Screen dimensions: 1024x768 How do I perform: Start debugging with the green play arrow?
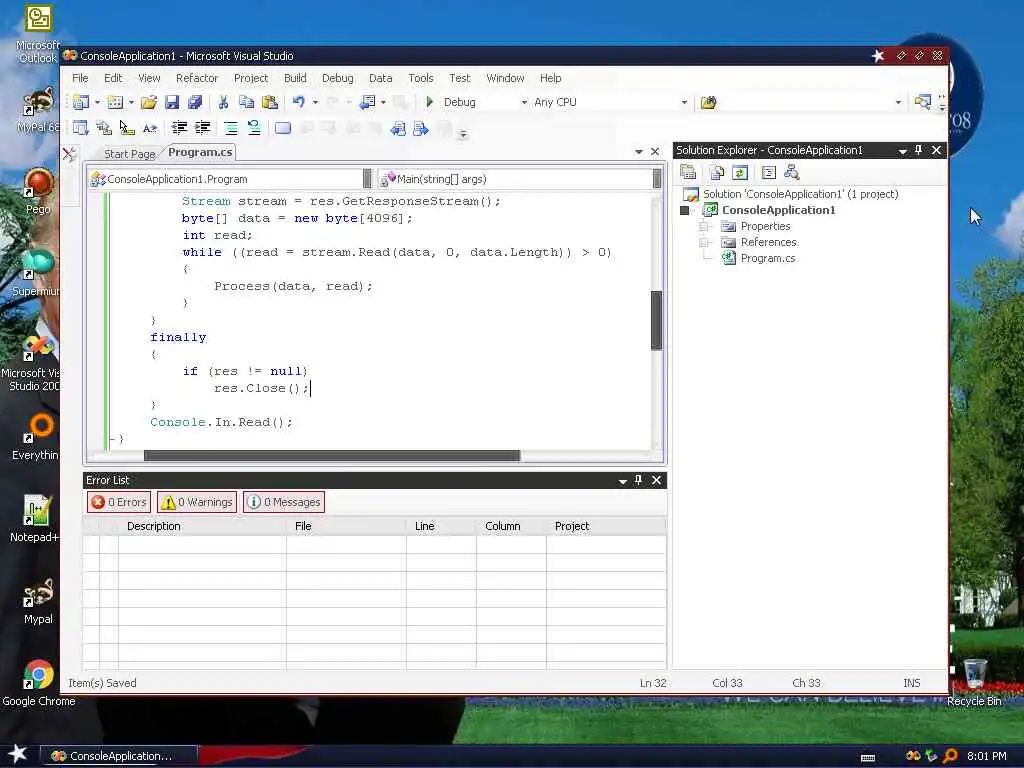(x=430, y=102)
